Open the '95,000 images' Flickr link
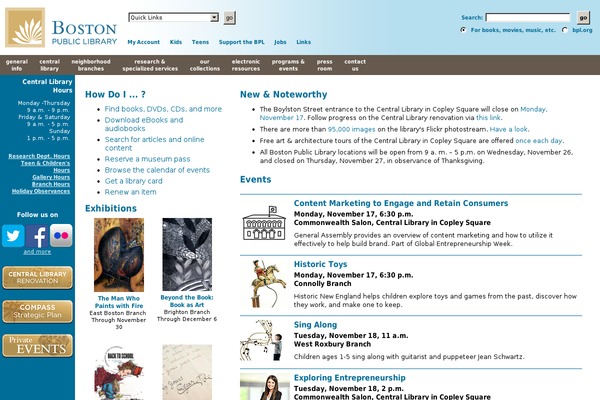Viewport: 600px width, 400px height. pyautogui.click(x=351, y=129)
